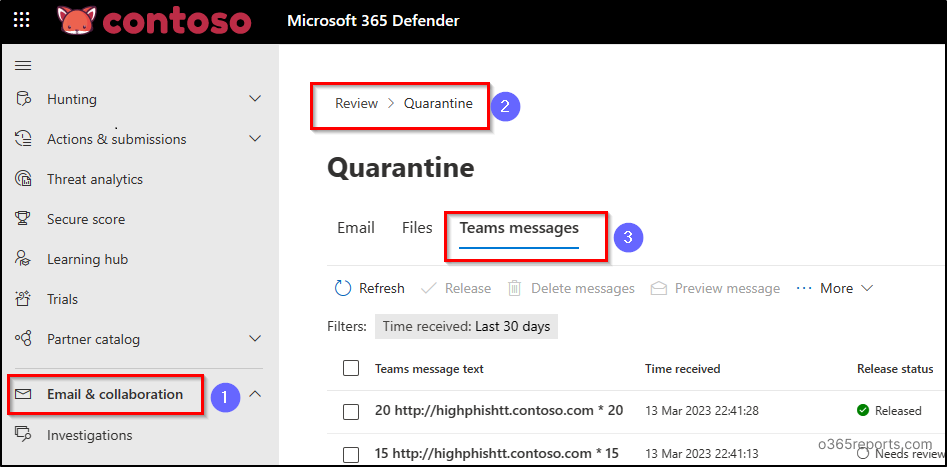947x467 pixels.
Task: Collapse Email & collaboration chevron
Action: (255, 394)
